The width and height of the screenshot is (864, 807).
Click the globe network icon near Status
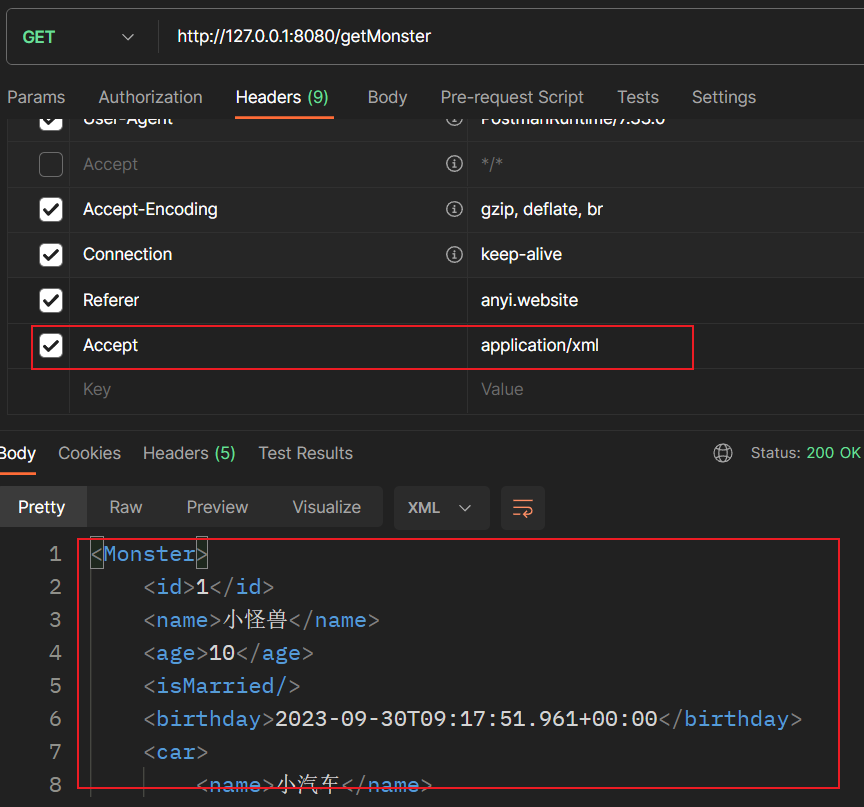point(723,453)
